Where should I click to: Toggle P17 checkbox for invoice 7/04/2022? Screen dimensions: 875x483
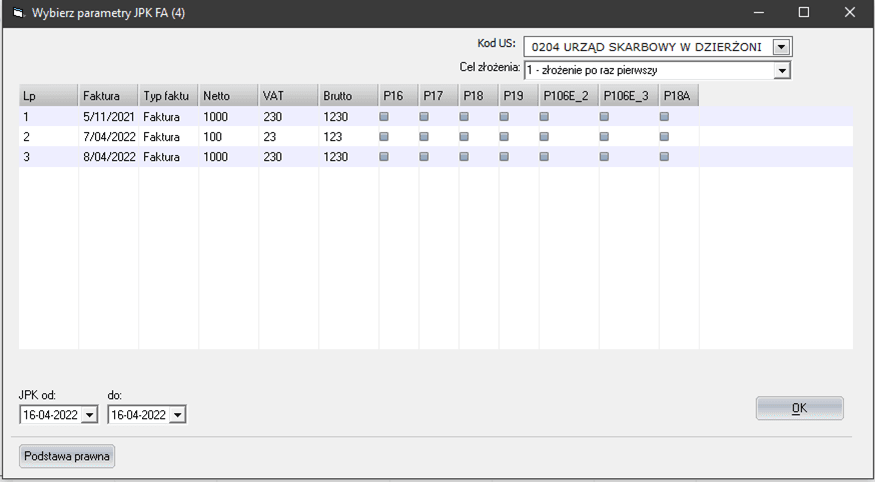pos(424,137)
